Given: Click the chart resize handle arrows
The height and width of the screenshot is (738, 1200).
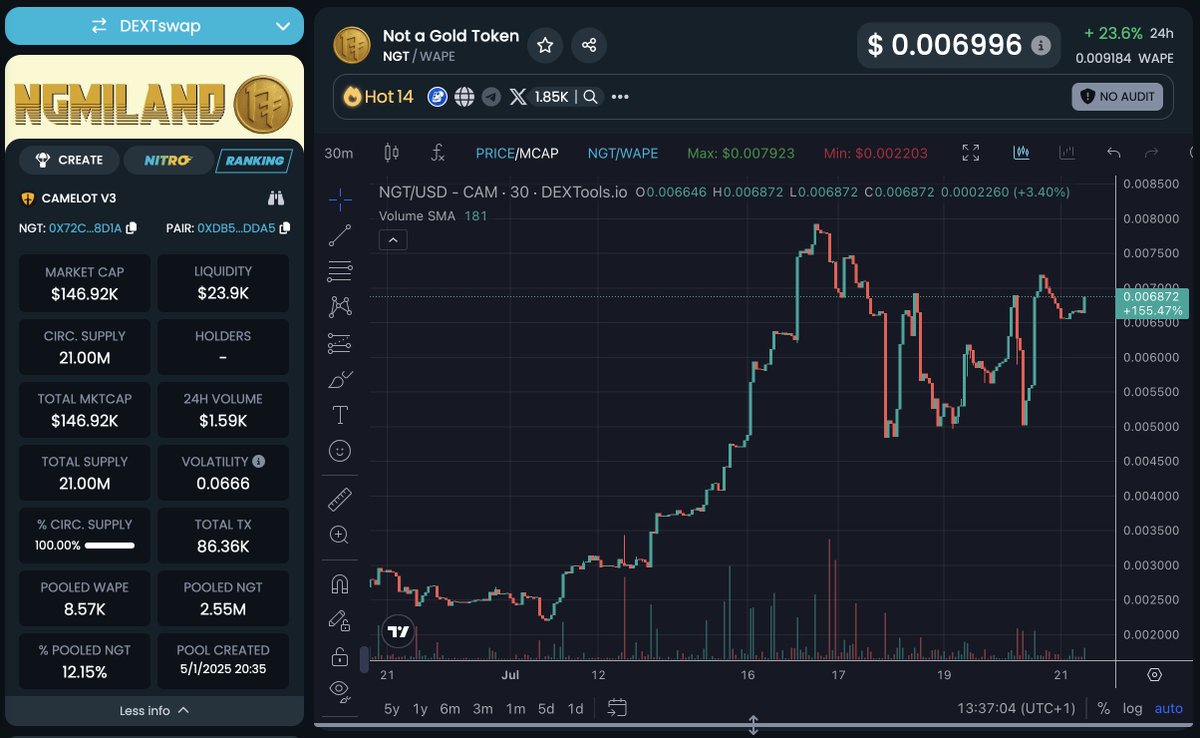Looking at the screenshot, I should click(x=754, y=725).
